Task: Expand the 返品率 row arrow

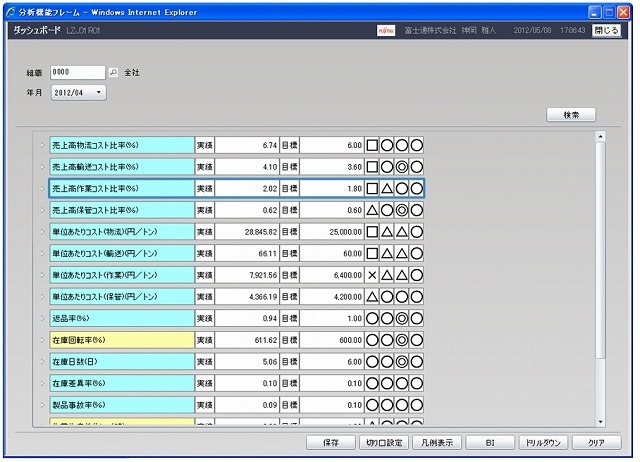Action: 42,318
